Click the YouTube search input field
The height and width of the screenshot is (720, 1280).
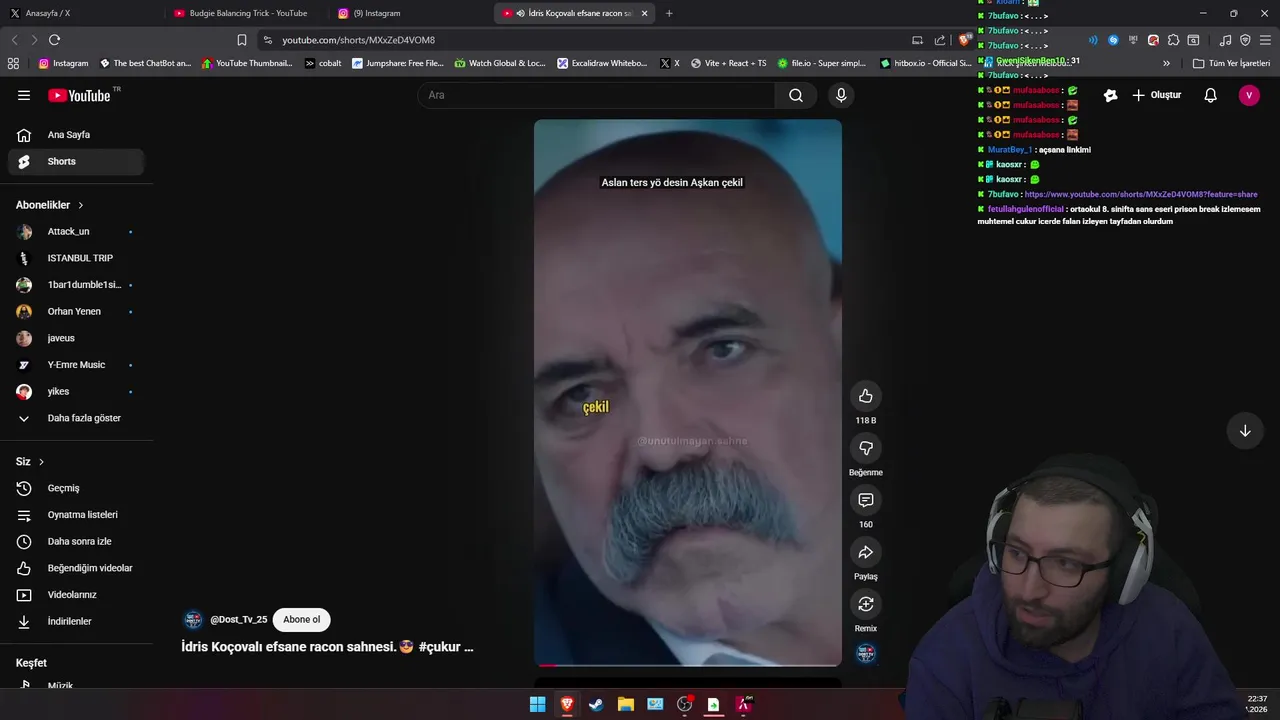pos(596,95)
